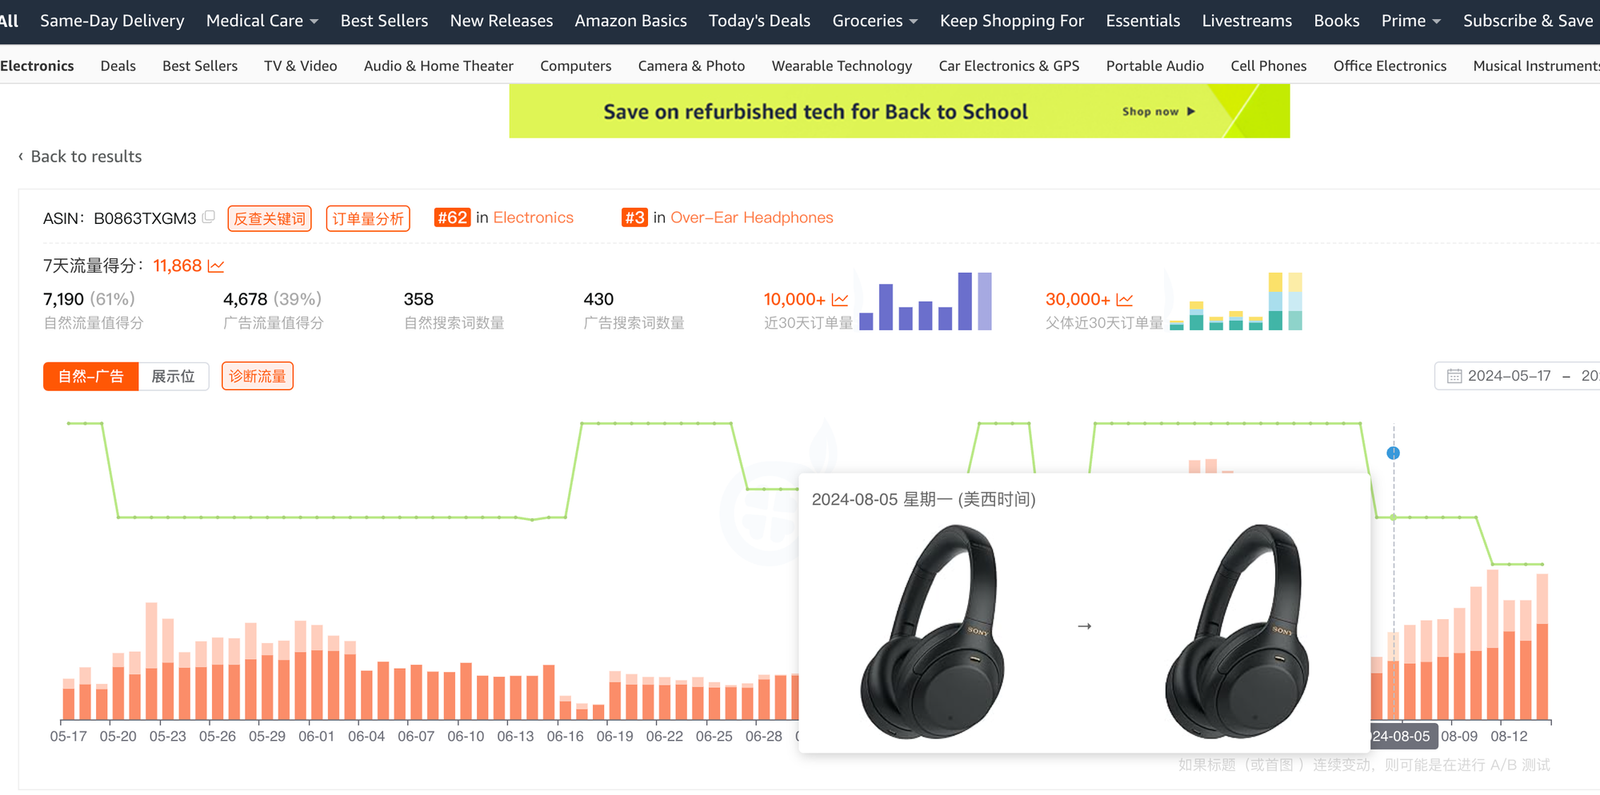Open TV & Video category

301,66
